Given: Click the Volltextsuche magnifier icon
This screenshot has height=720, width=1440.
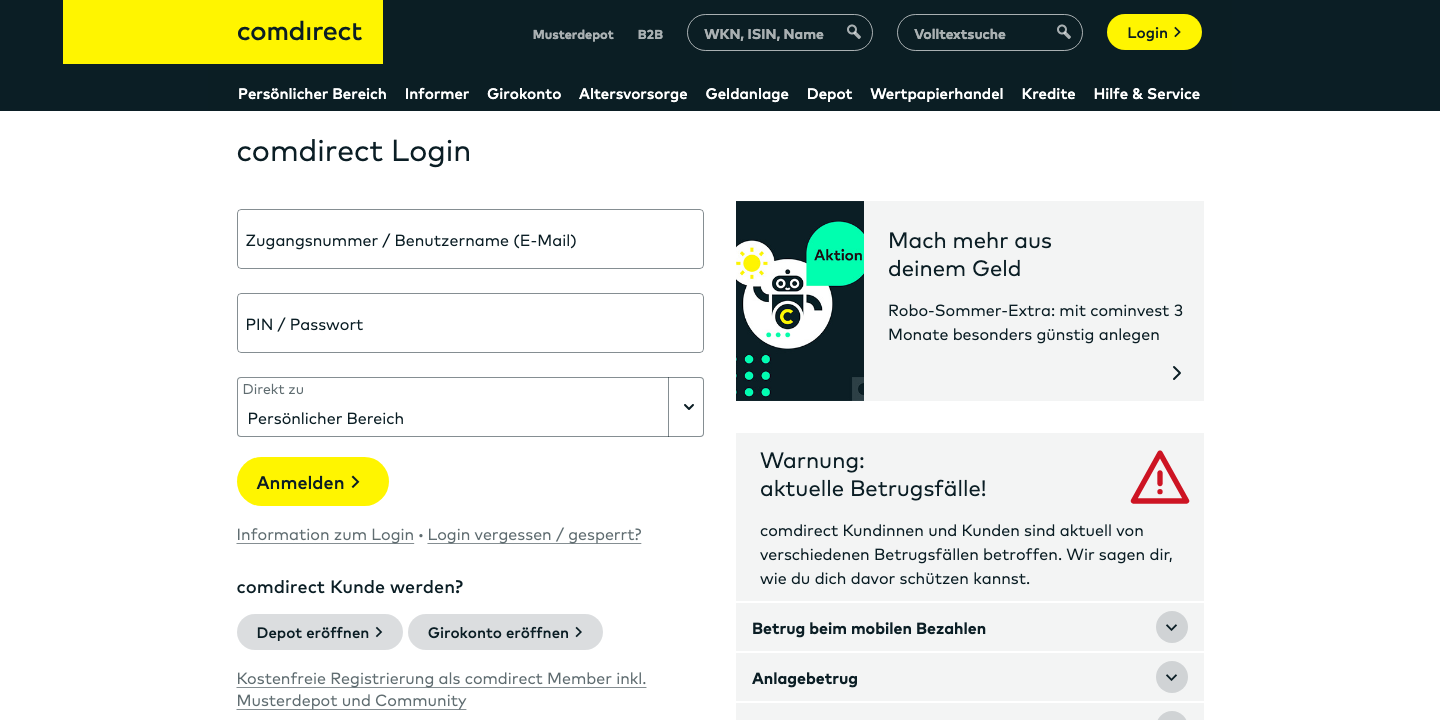Looking at the screenshot, I should [x=1064, y=32].
